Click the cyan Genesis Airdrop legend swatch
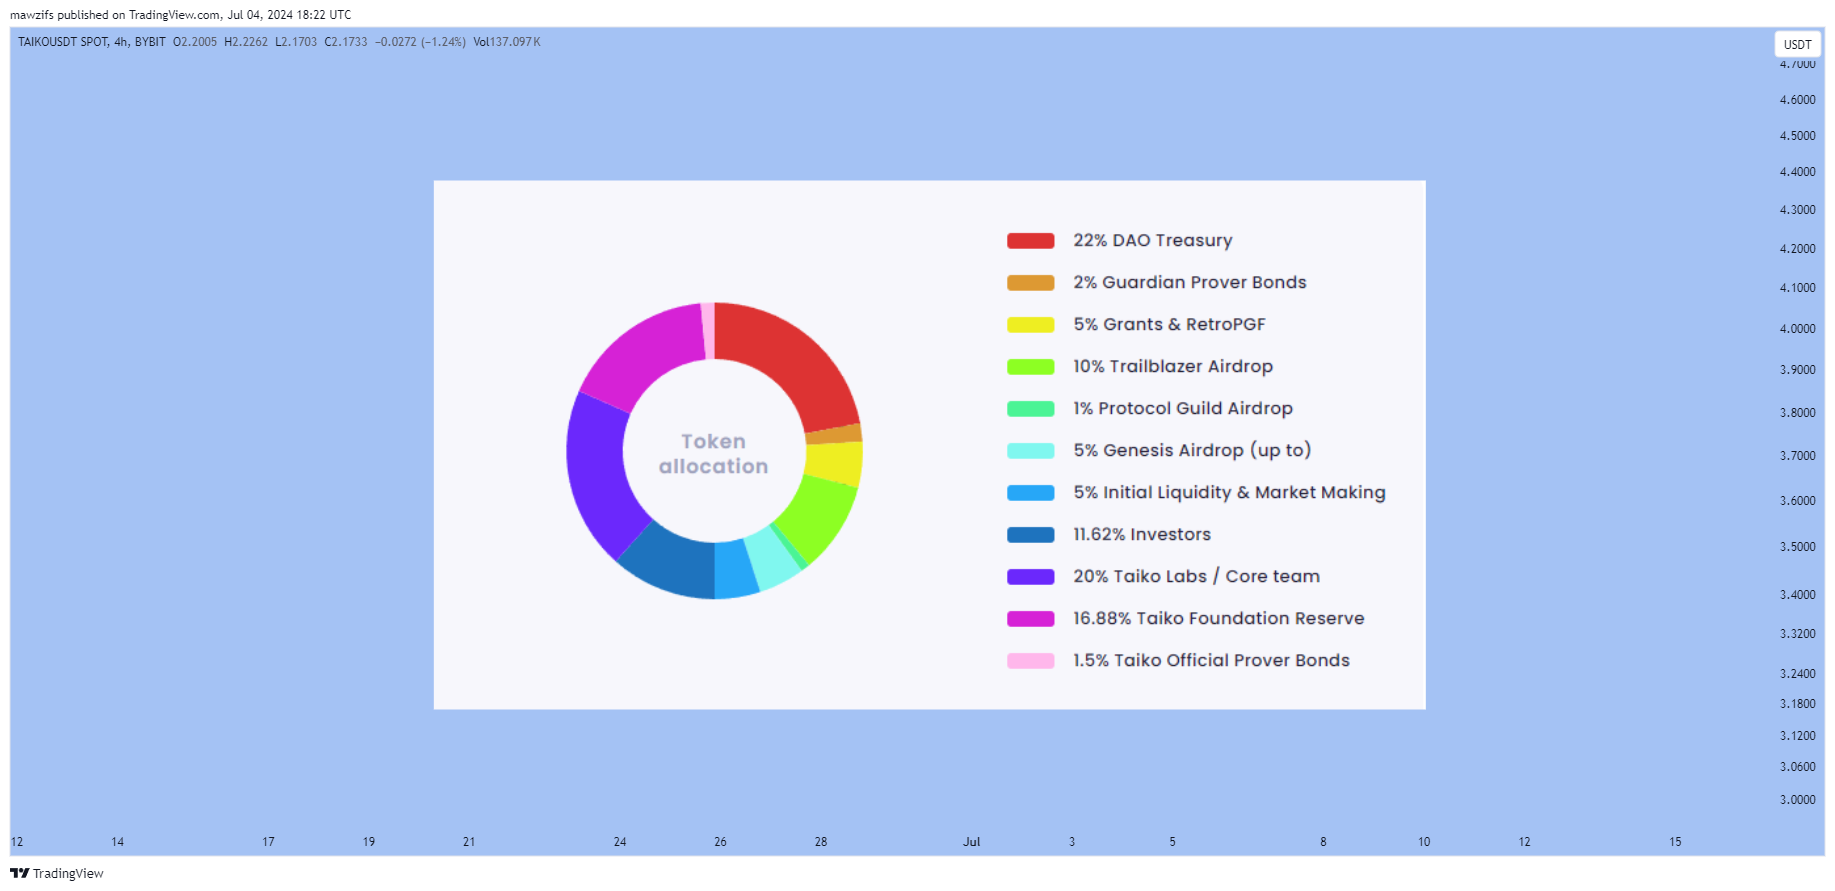 point(1030,451)
